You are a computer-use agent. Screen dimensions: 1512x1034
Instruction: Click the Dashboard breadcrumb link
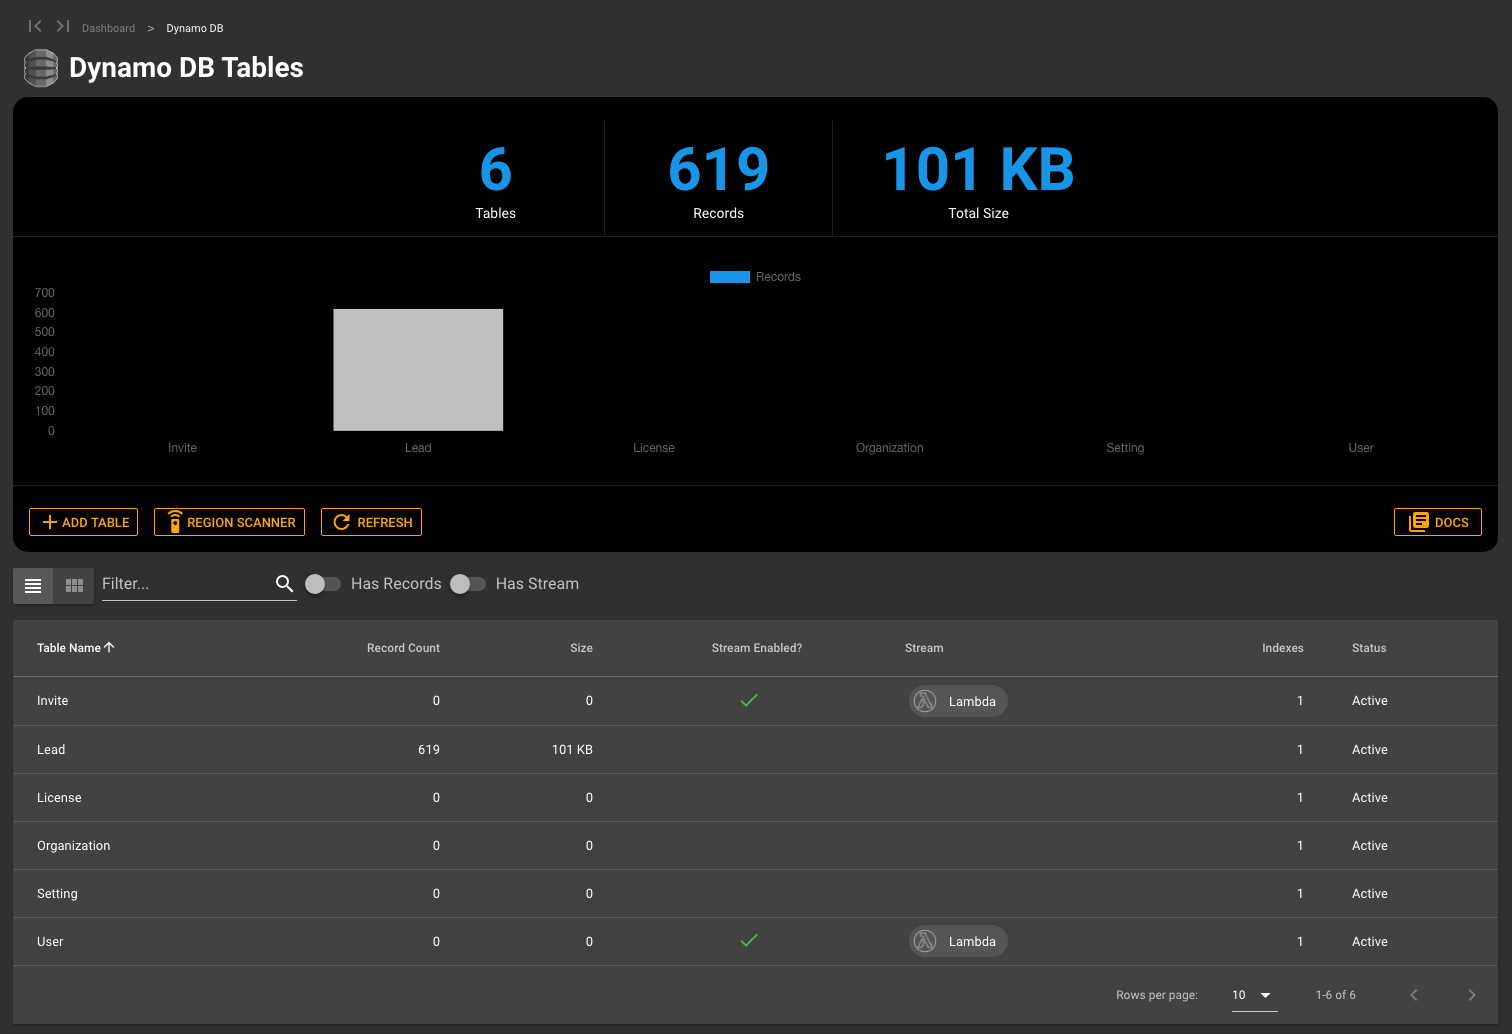108,28
